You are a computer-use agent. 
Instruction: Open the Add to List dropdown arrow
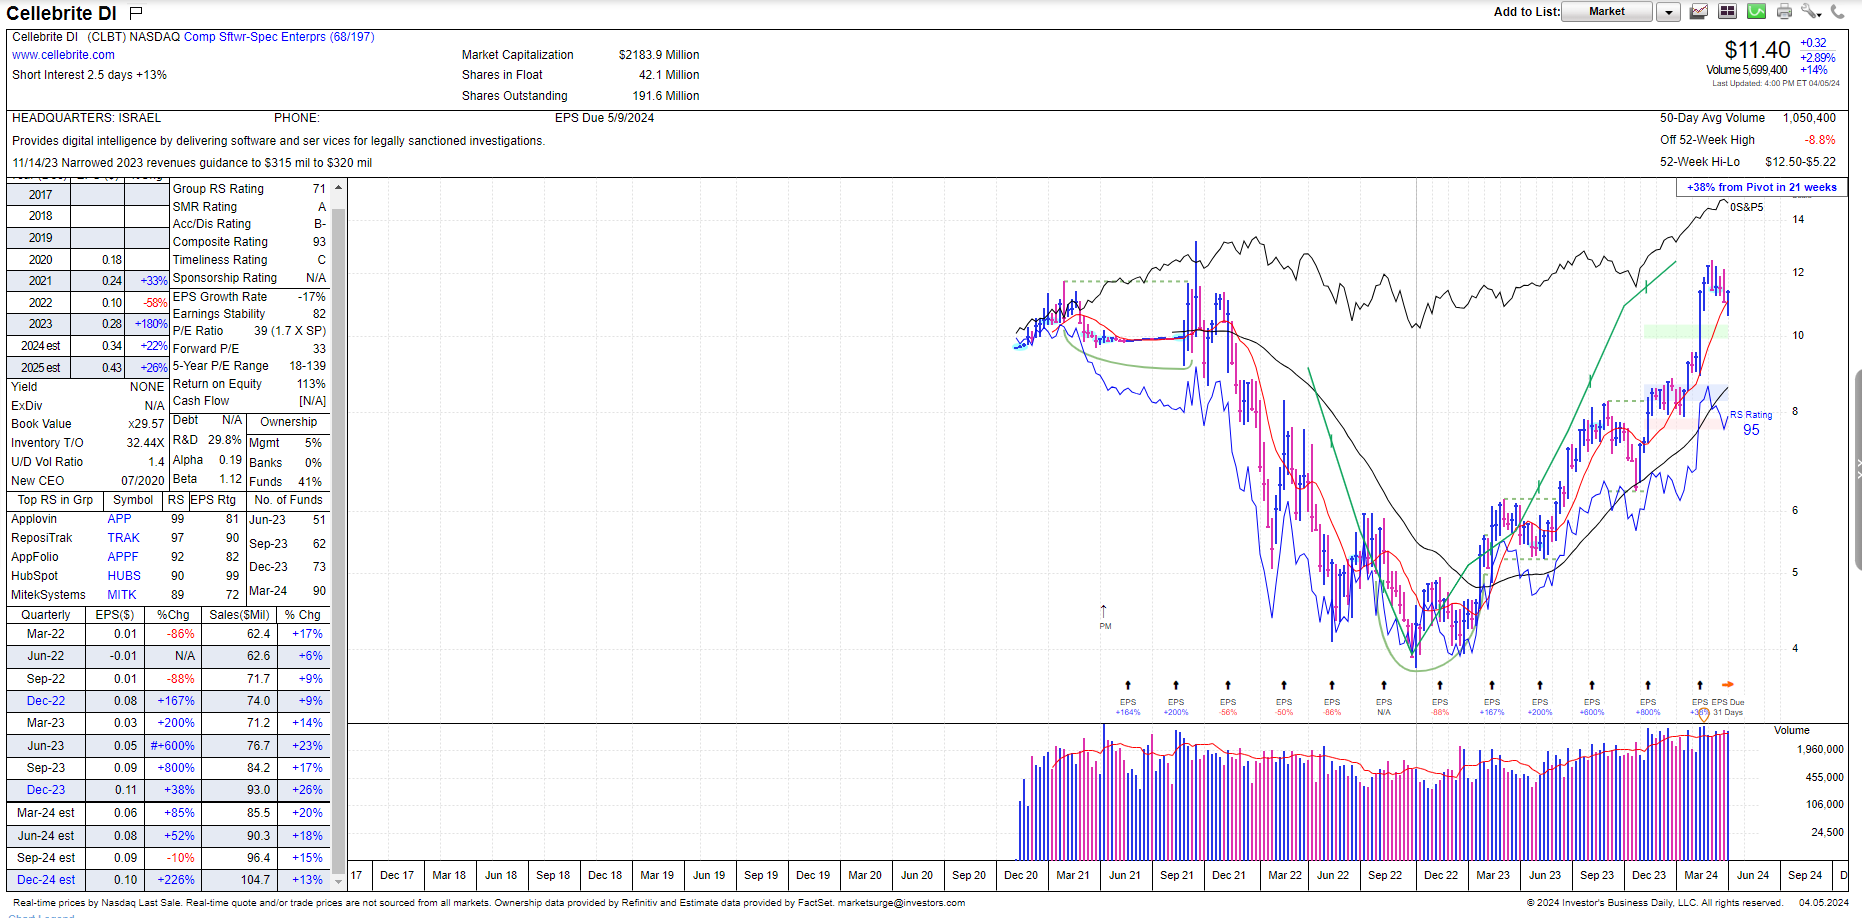pos(1668,12)
